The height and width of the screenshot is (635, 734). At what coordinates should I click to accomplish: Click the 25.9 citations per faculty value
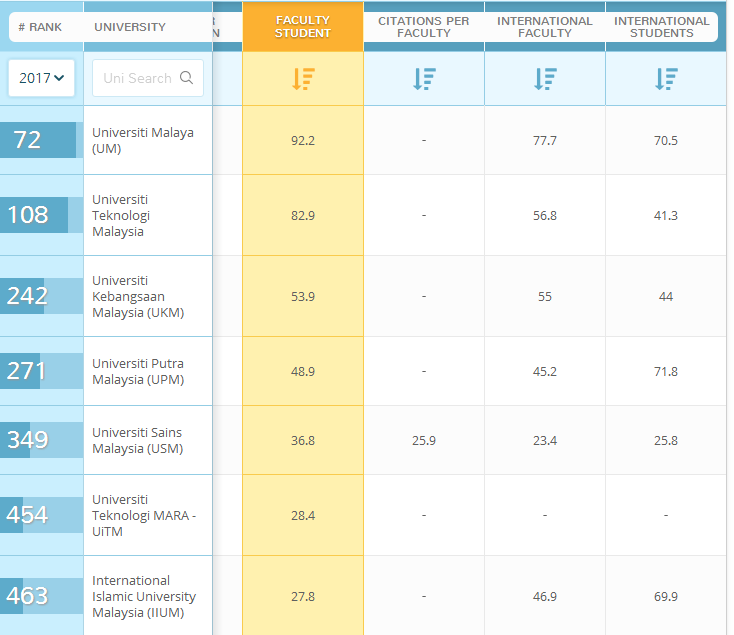[x=424, y=440]
